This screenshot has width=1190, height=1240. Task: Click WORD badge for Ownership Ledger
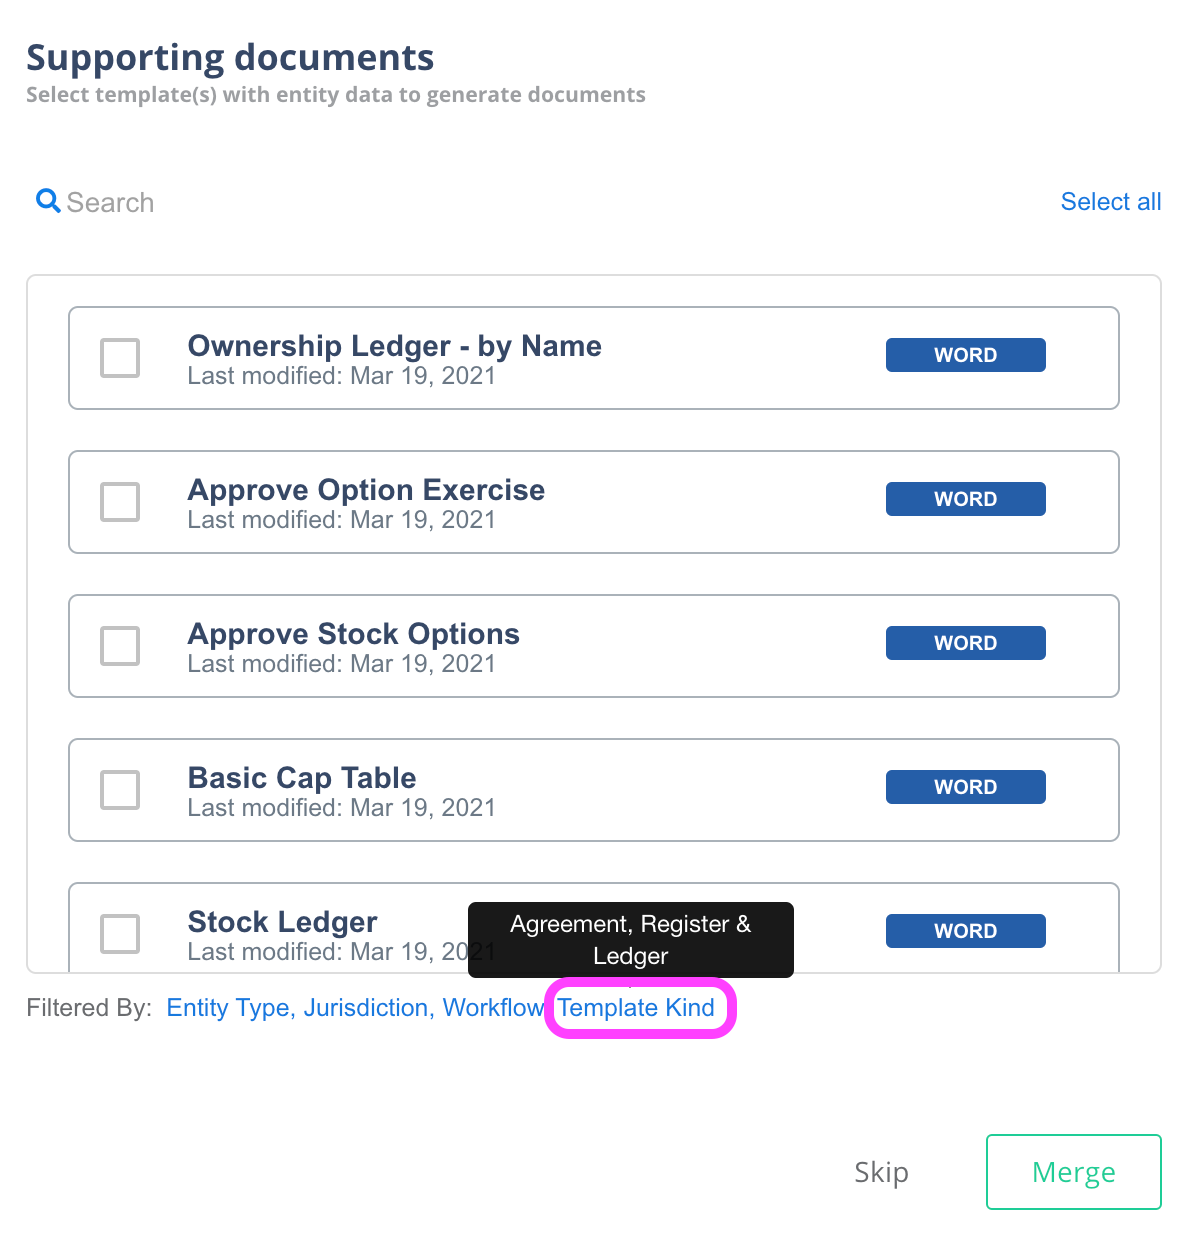tap(966, 355)
